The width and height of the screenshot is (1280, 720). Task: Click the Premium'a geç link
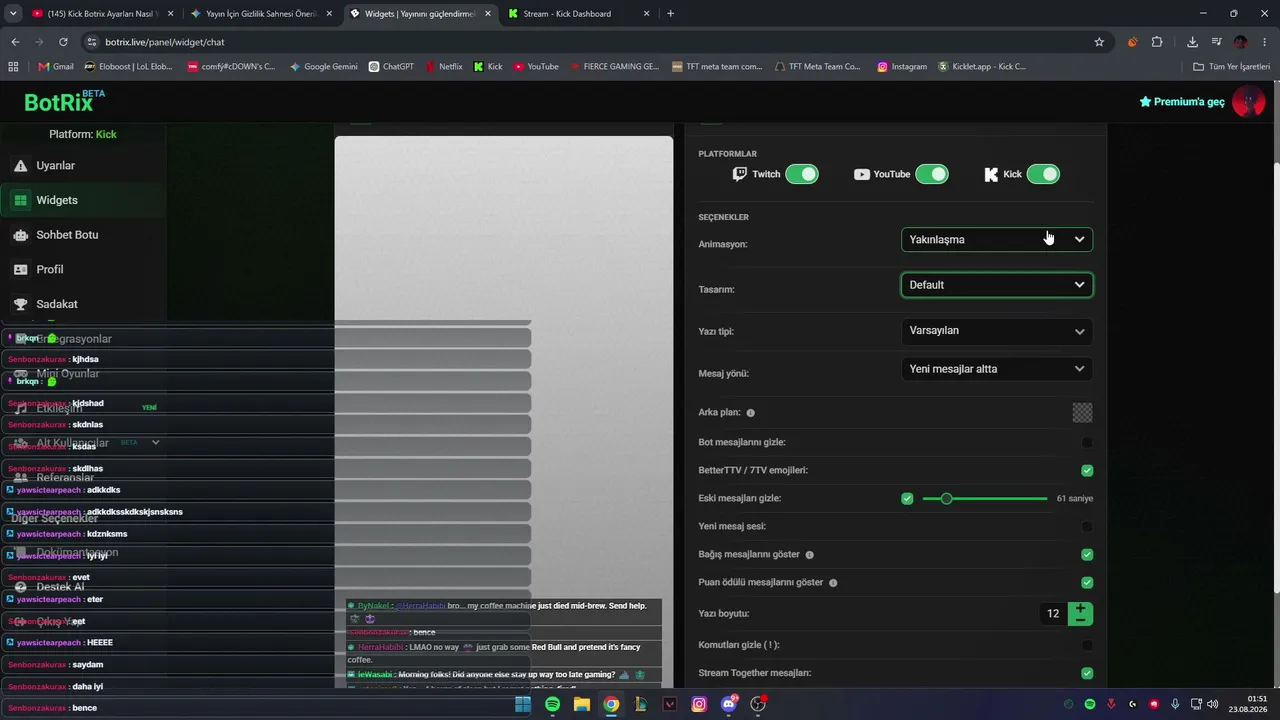pos(1182,102)
